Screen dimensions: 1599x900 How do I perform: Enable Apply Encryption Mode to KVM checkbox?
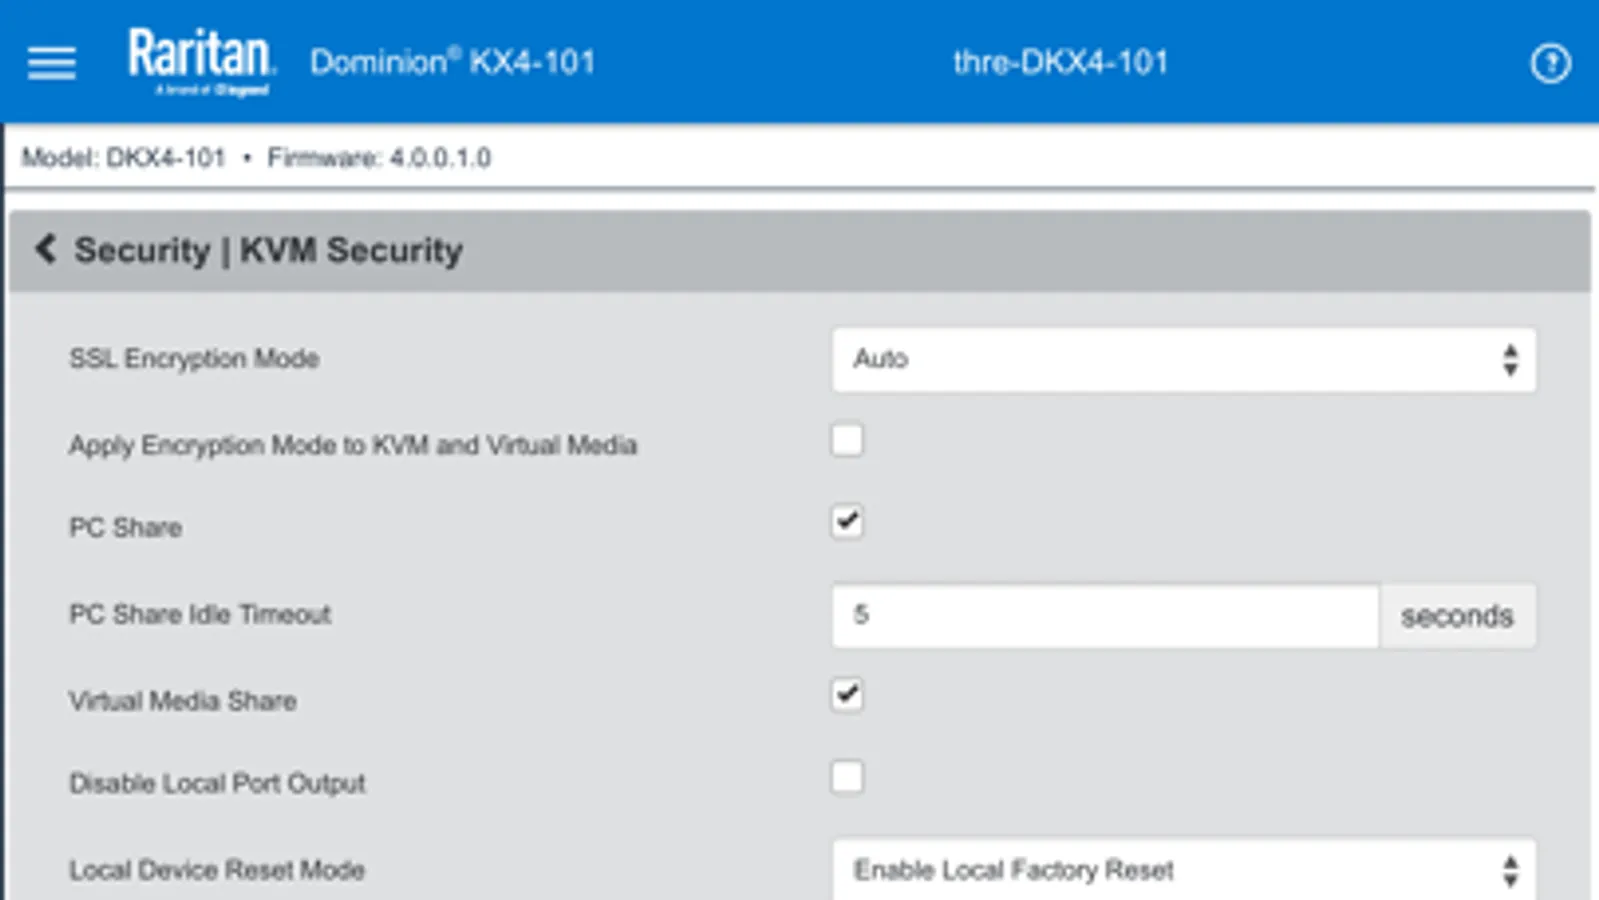tap(847, 441)
